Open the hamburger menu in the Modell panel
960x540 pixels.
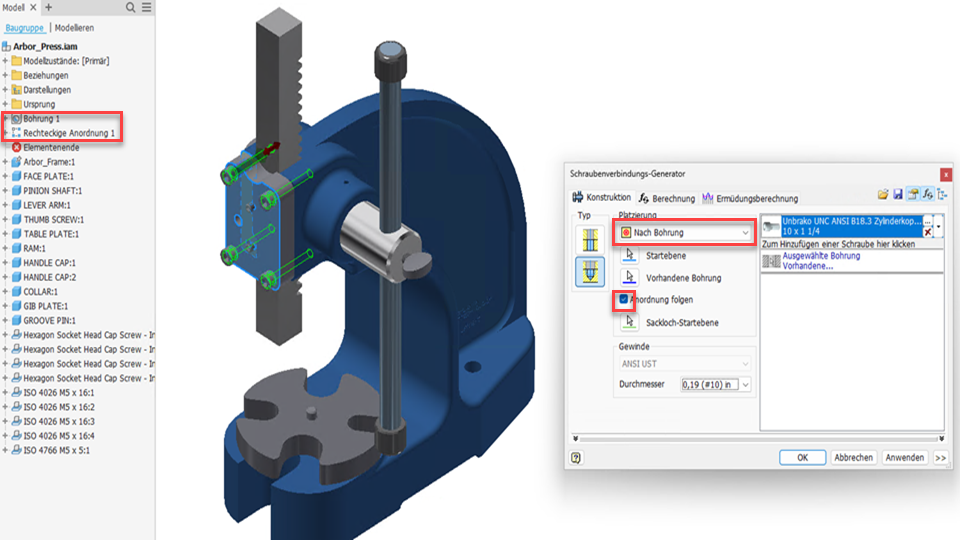pyautogui.click(x=146, y=7)
